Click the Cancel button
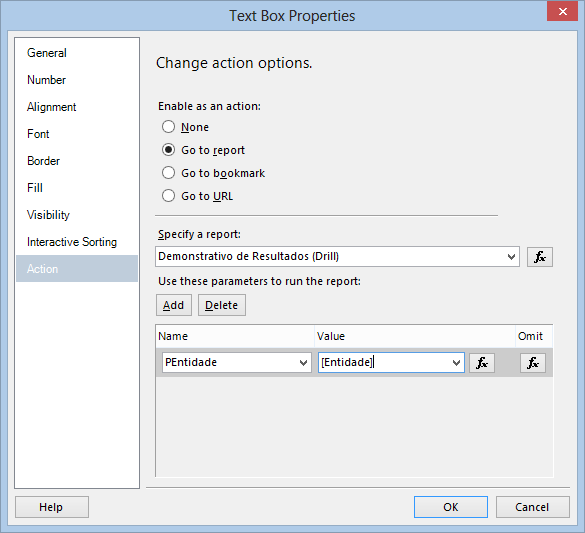The width and height of the screenshot is (585, 533). point(532,507)
